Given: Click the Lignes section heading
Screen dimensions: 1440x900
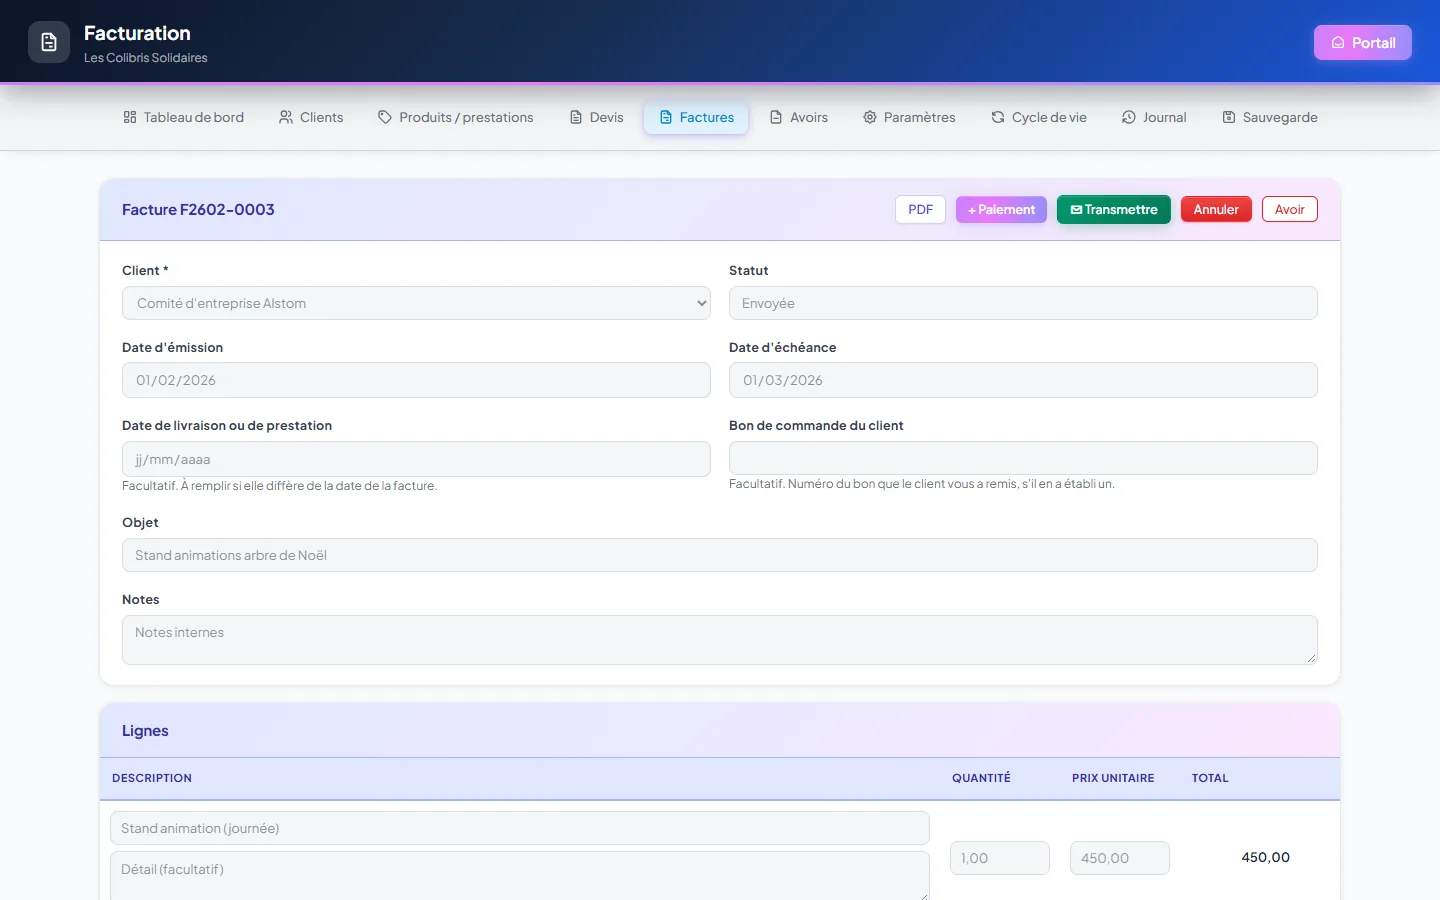Looking at the screenshot, I should [x=145, y=731].
